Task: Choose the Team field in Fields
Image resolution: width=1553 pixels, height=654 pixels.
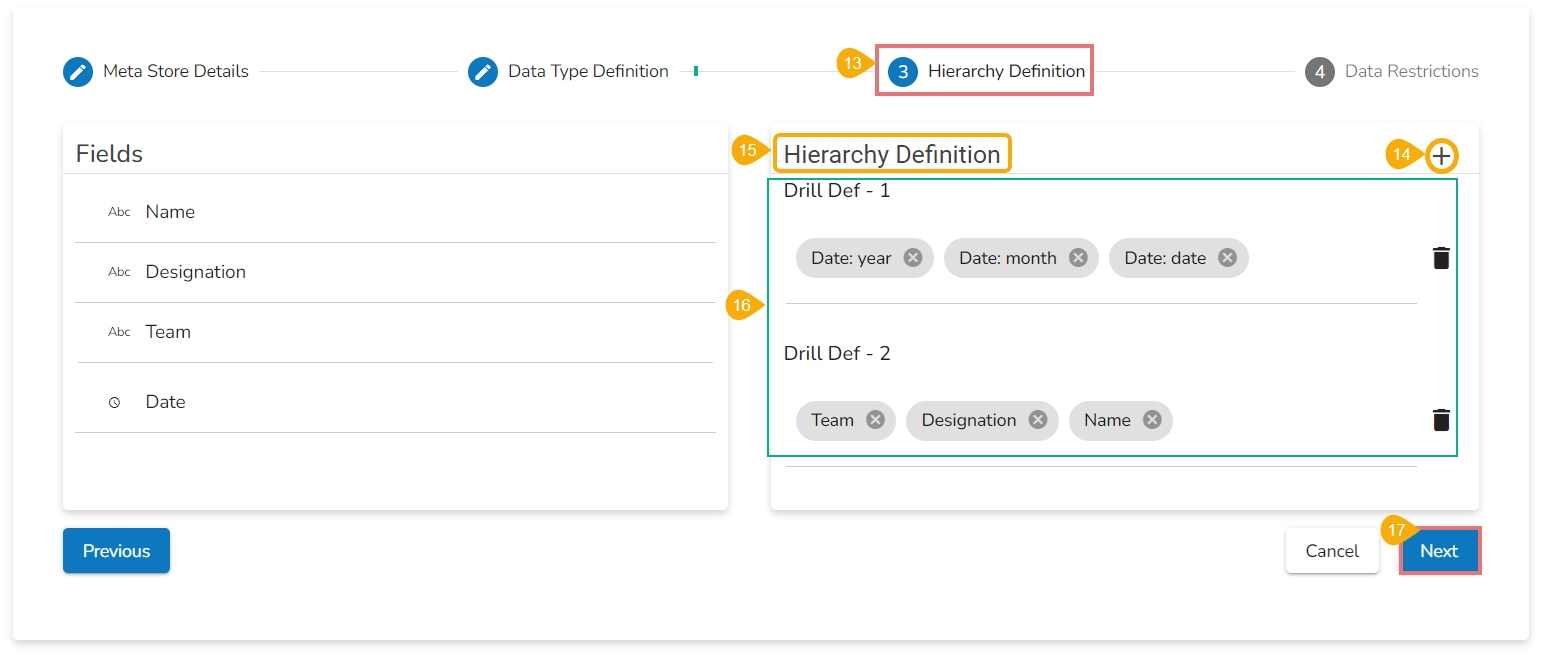Action: 168,332
